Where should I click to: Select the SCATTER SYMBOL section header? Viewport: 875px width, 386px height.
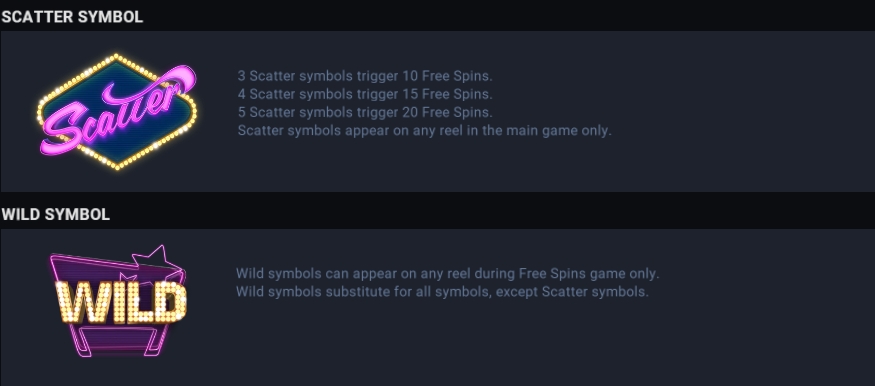tap(72, 17)
